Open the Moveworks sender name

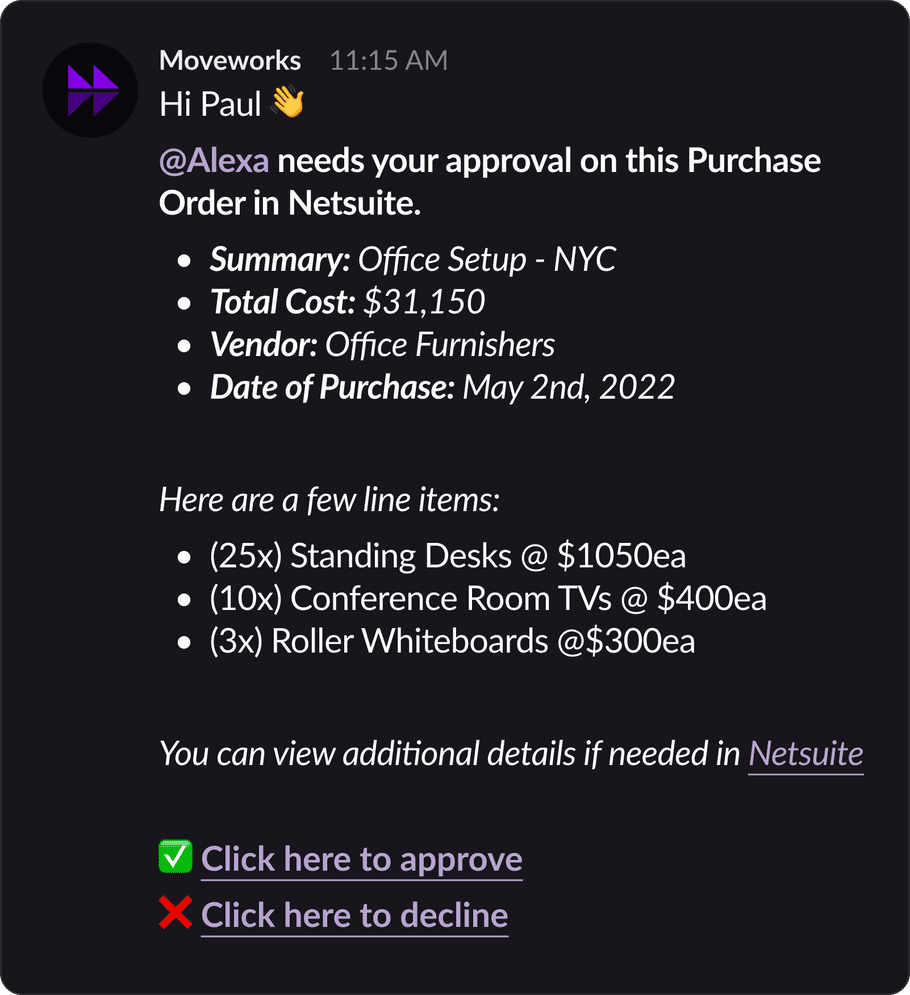click(230, 61)
